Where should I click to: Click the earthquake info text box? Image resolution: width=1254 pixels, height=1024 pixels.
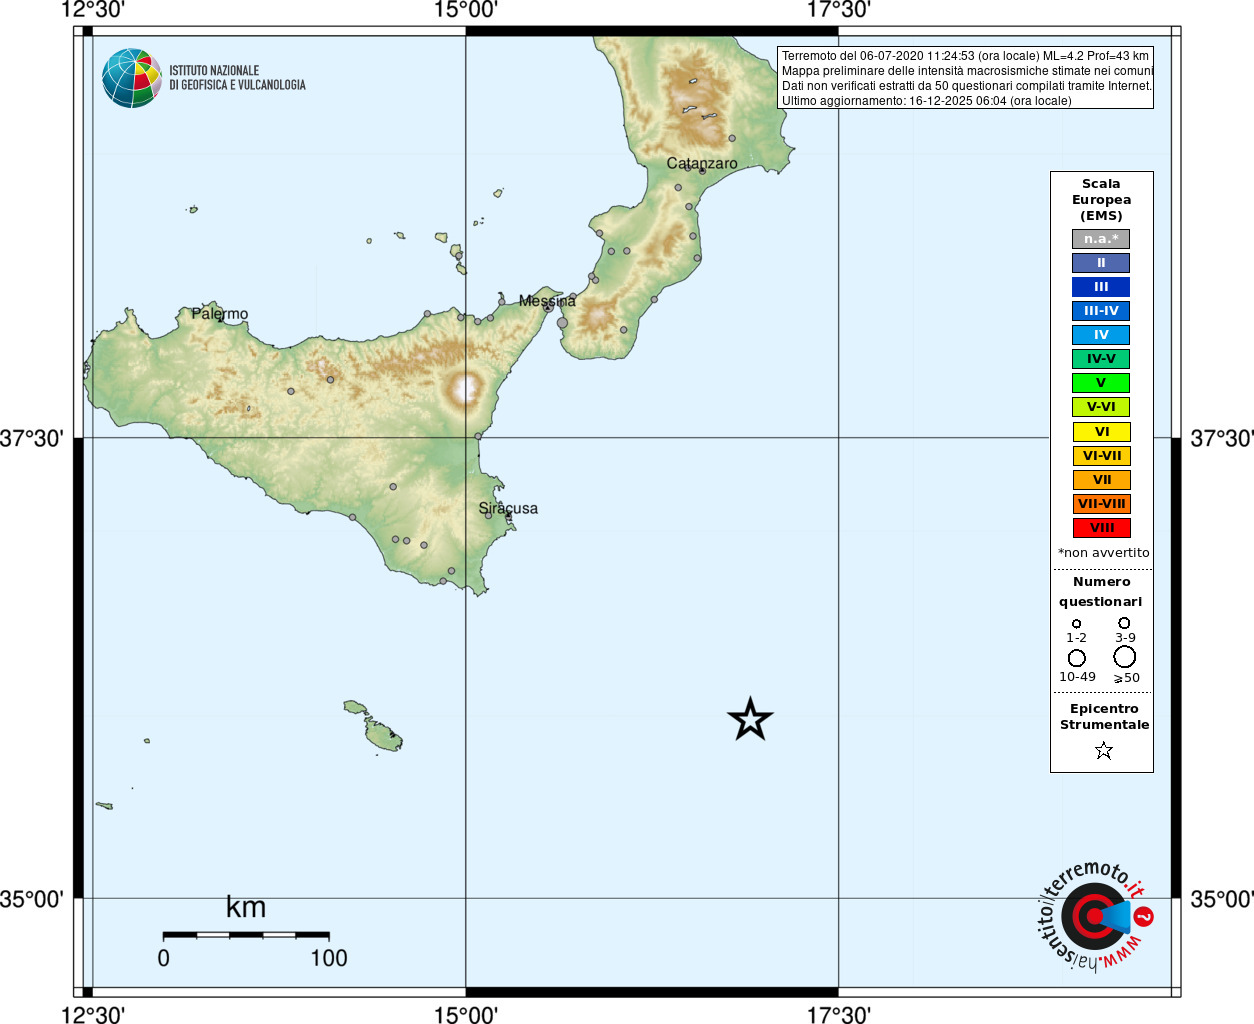pos(965,78)
